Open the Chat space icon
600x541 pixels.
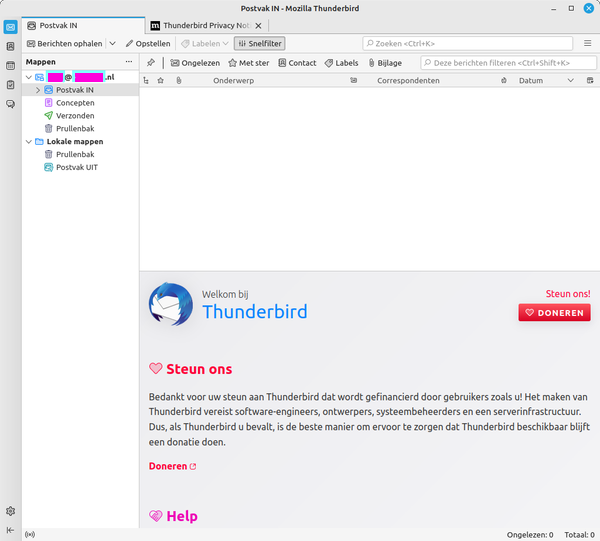10,103
